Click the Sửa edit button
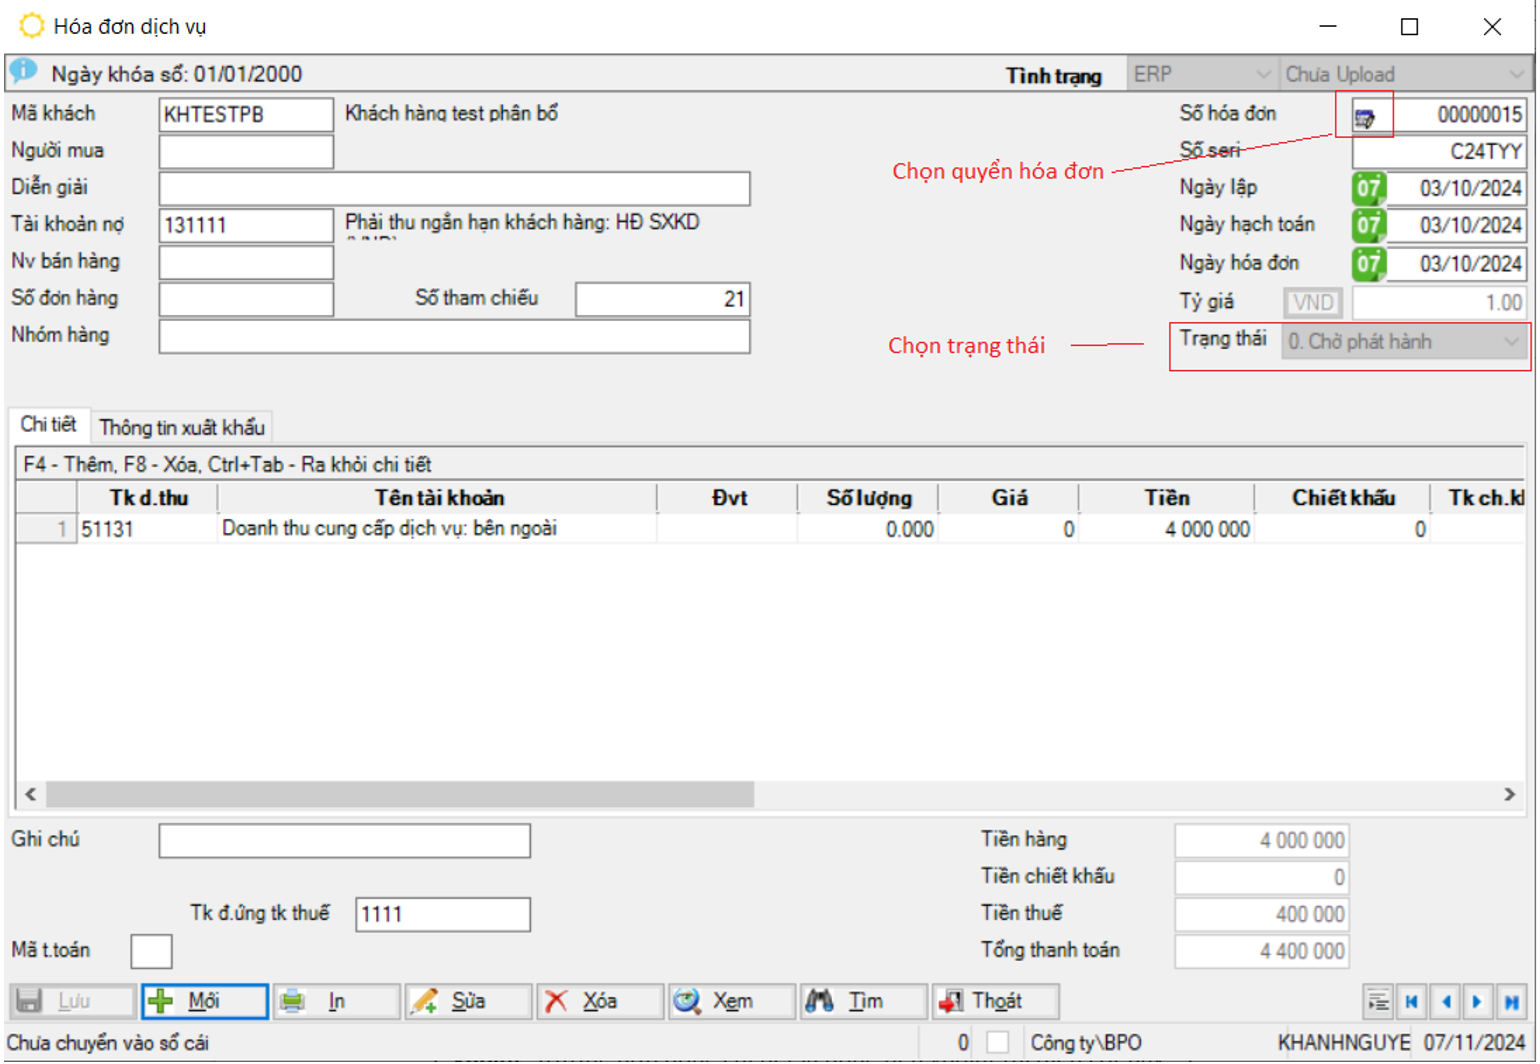Viewport: 1540px width, 1064px height. 468,1001
